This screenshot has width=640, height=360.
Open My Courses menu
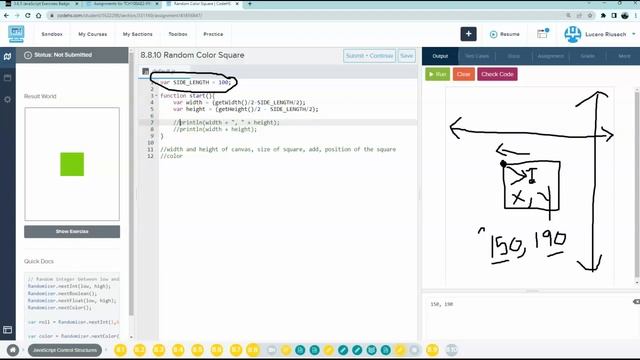93,34
